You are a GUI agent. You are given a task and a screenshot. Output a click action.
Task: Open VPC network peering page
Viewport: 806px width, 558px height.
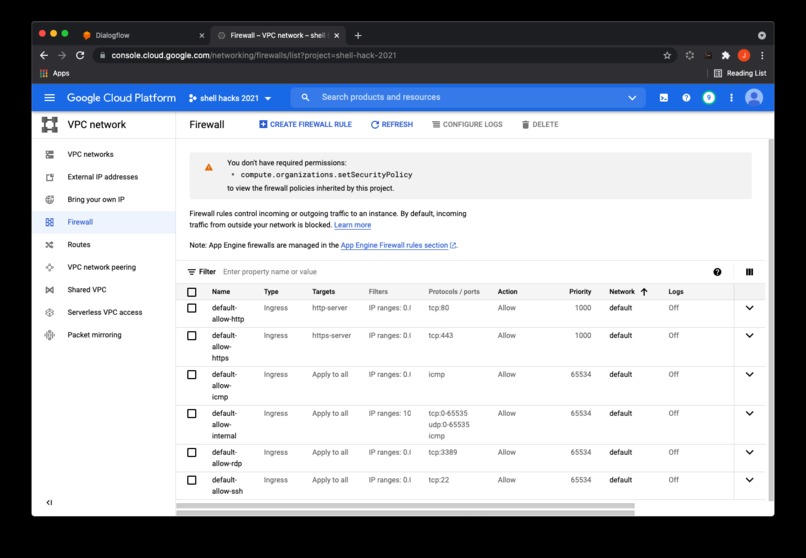pyautogui.click(x=102, y=267)
